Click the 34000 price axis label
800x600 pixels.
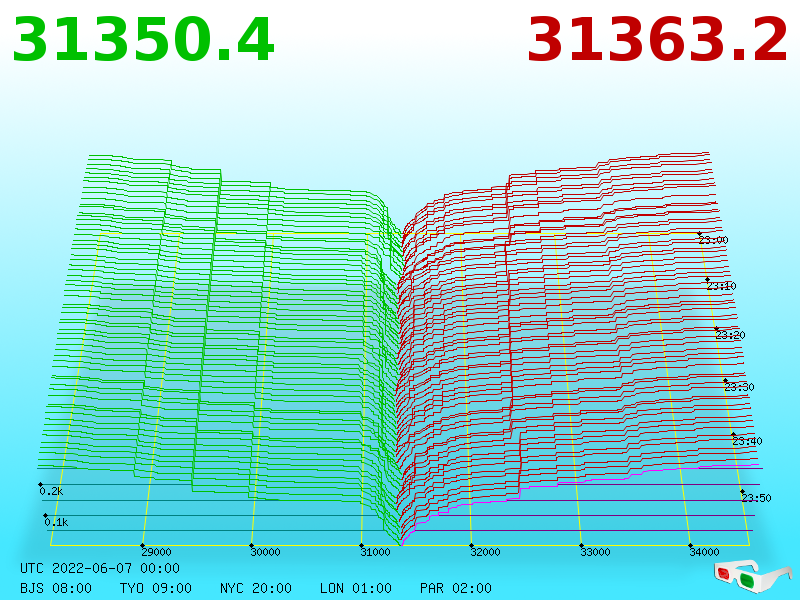point(704,552)
